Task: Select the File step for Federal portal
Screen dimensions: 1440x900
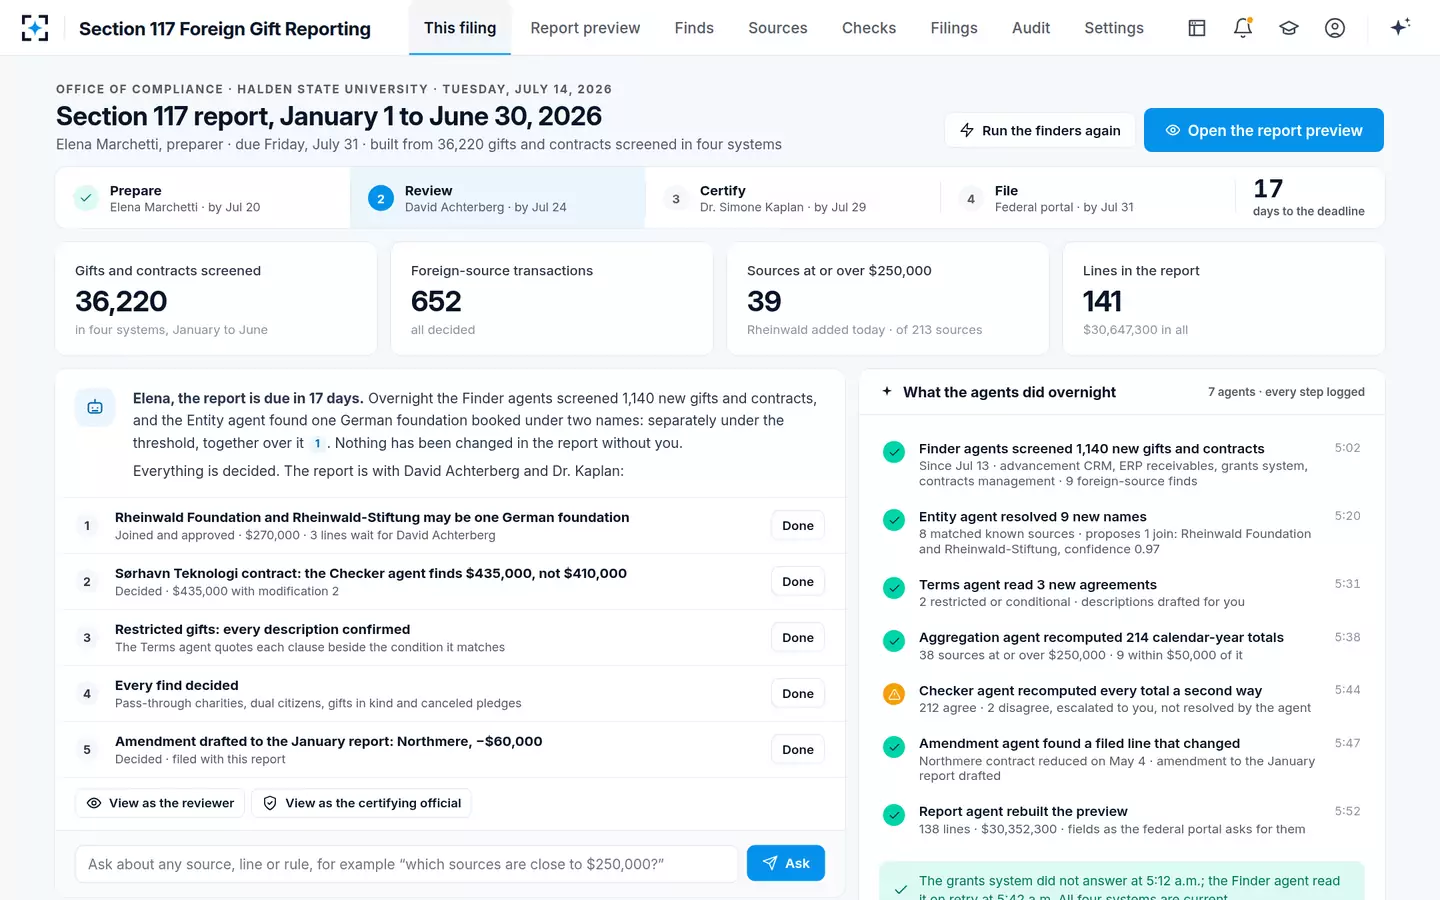Action: (1088, 198)
